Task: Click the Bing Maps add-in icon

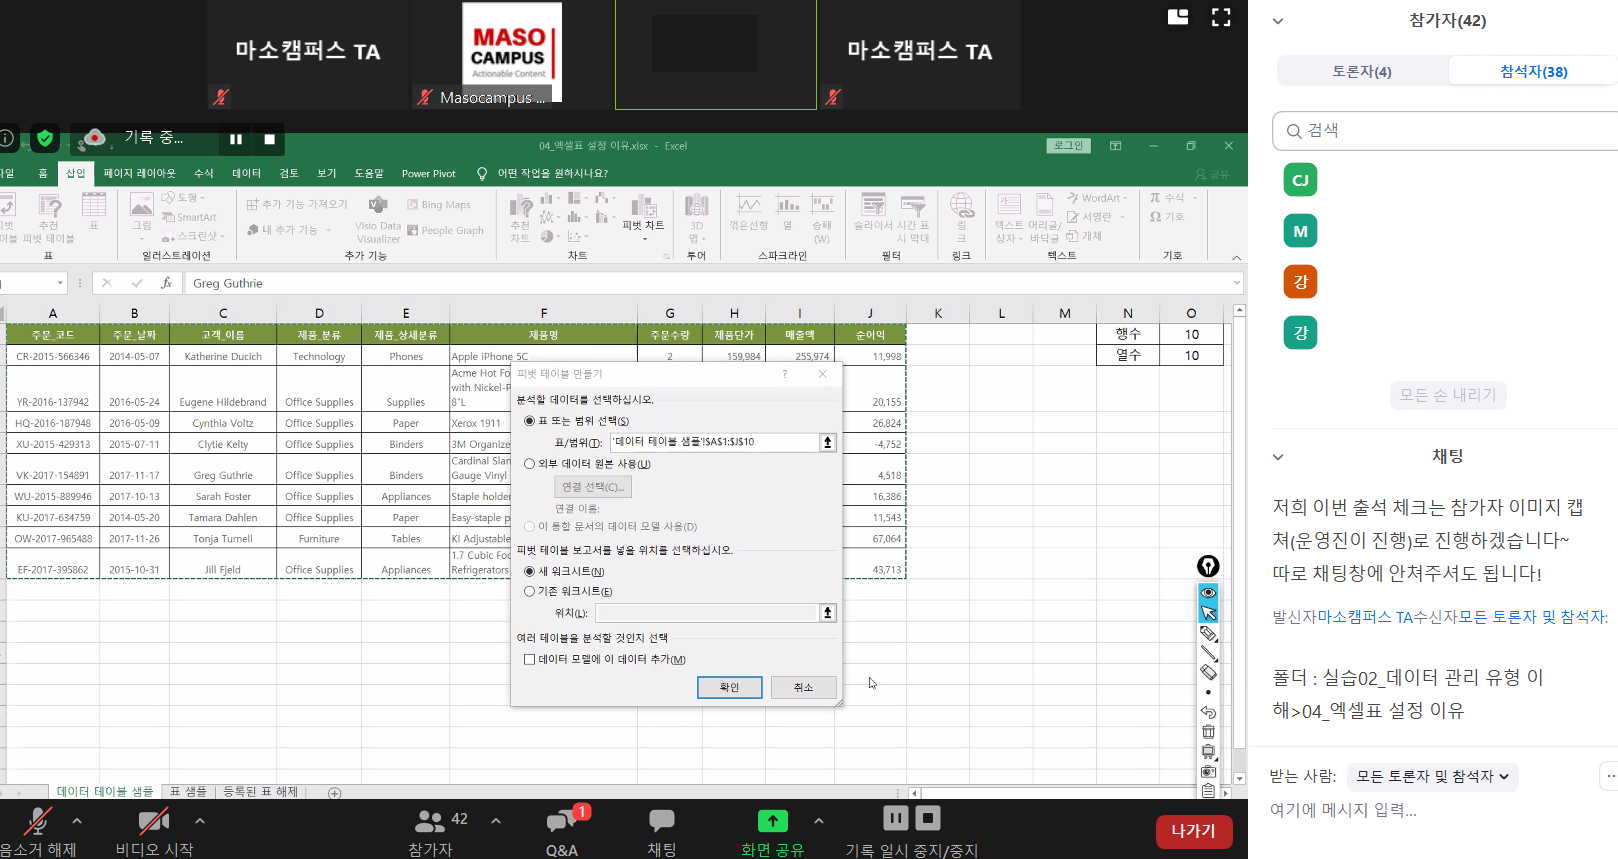Action: (413, 205)
